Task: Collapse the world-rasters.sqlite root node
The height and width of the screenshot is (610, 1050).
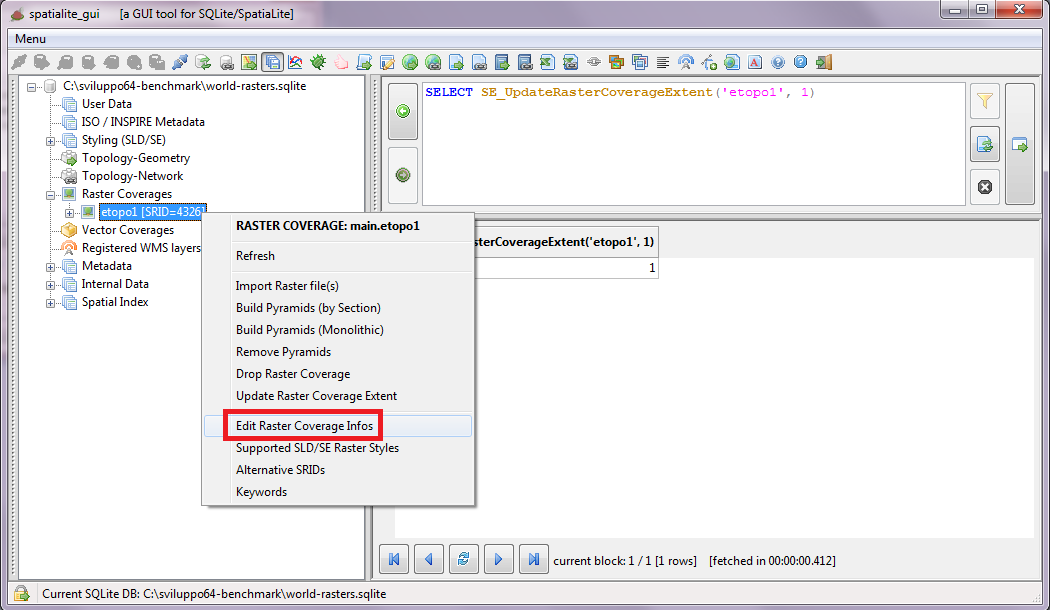Action: point(31,86)
